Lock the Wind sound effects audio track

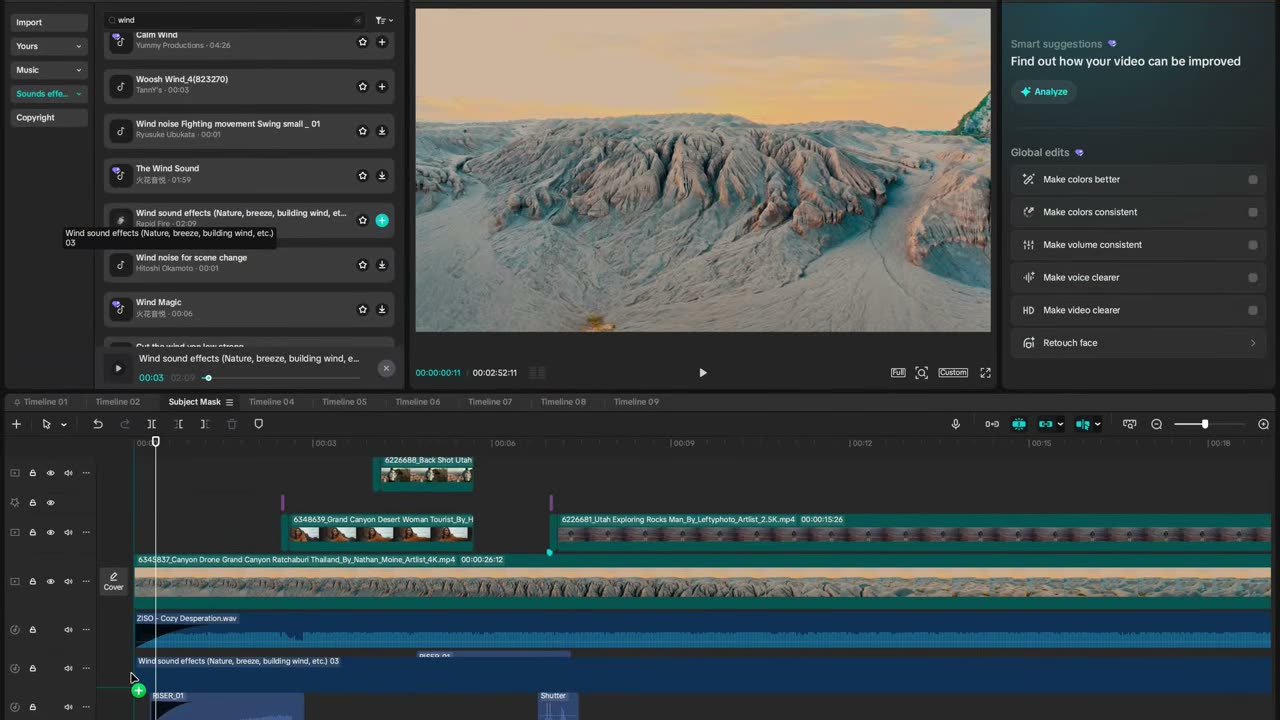point(32,668)
